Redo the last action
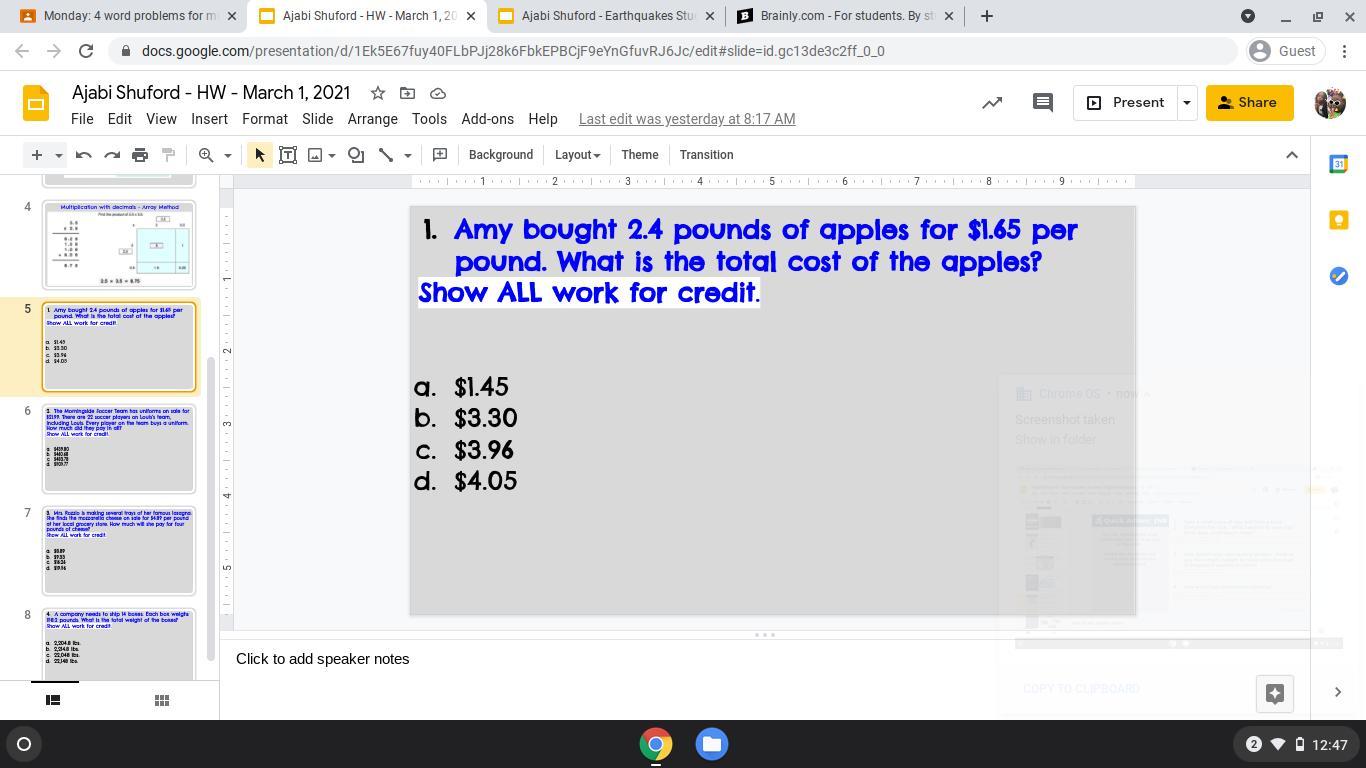 (112, 155)
